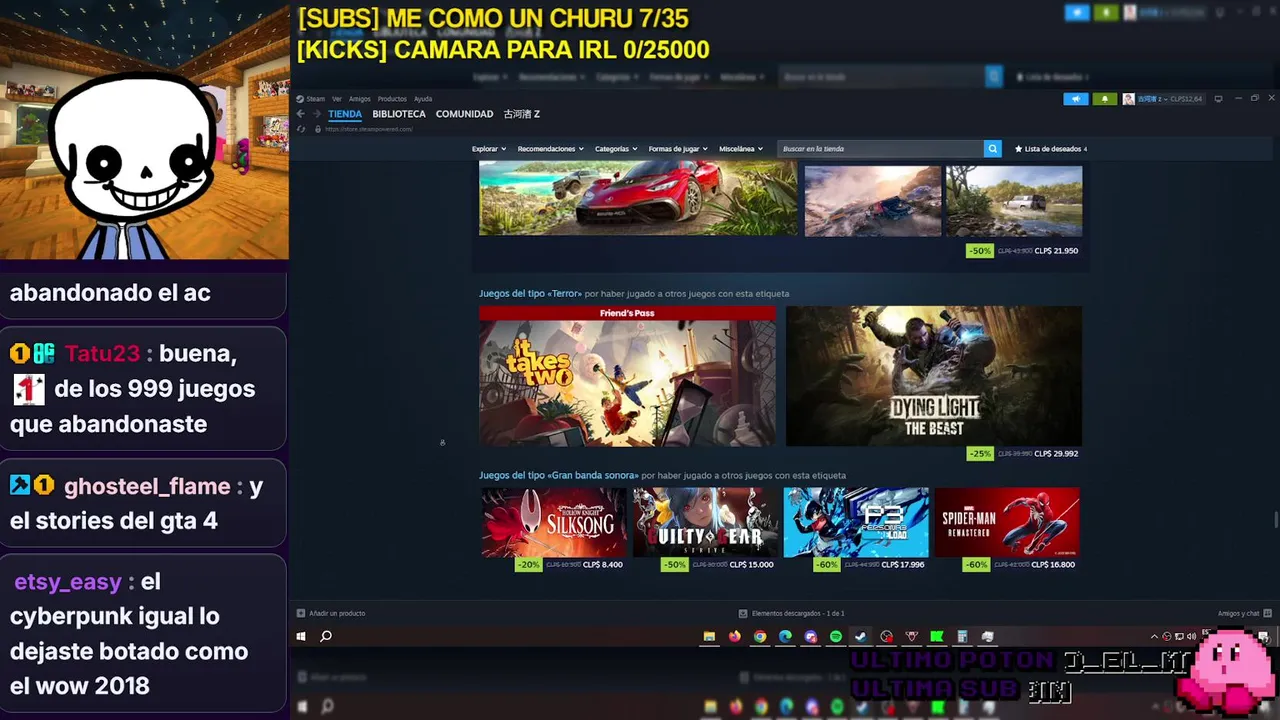Show hidden system tray icons
The image size is (1280, 720).
click(1155, 636)
